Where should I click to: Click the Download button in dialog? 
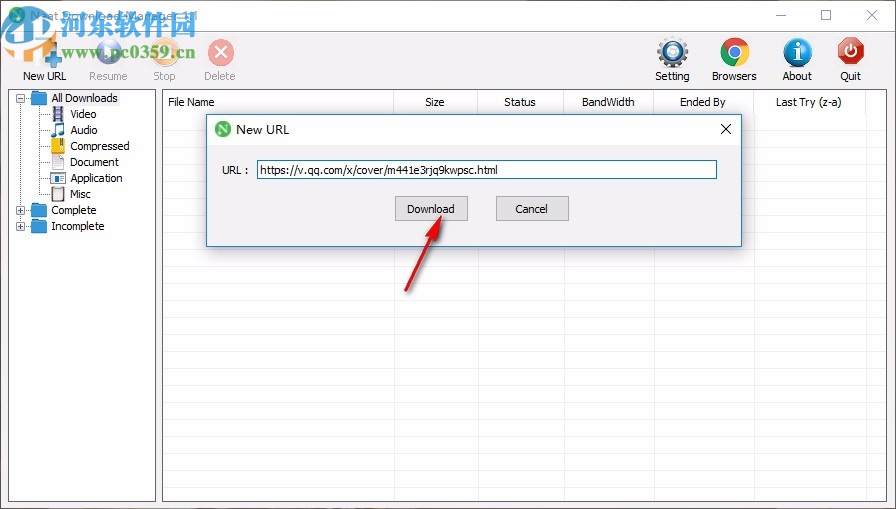[x=431, y=209]
